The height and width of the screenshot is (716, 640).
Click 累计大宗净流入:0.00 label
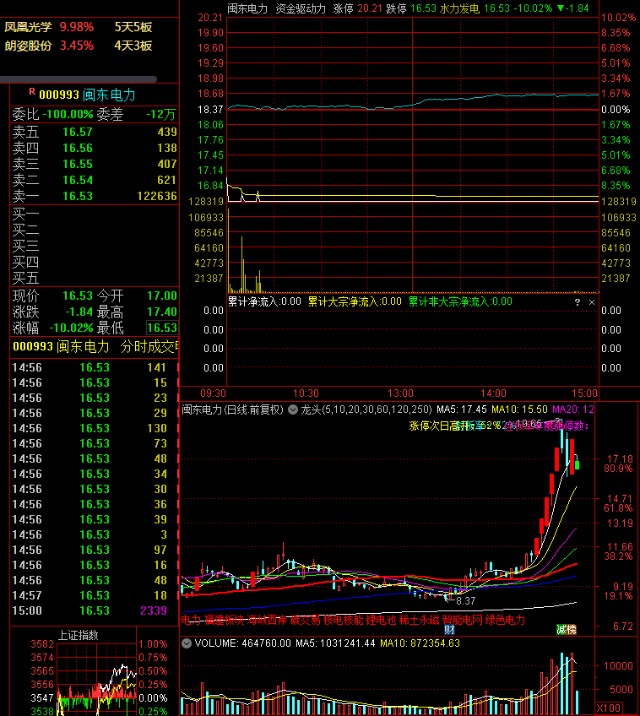pyautogui.click(x=355, y=301)
